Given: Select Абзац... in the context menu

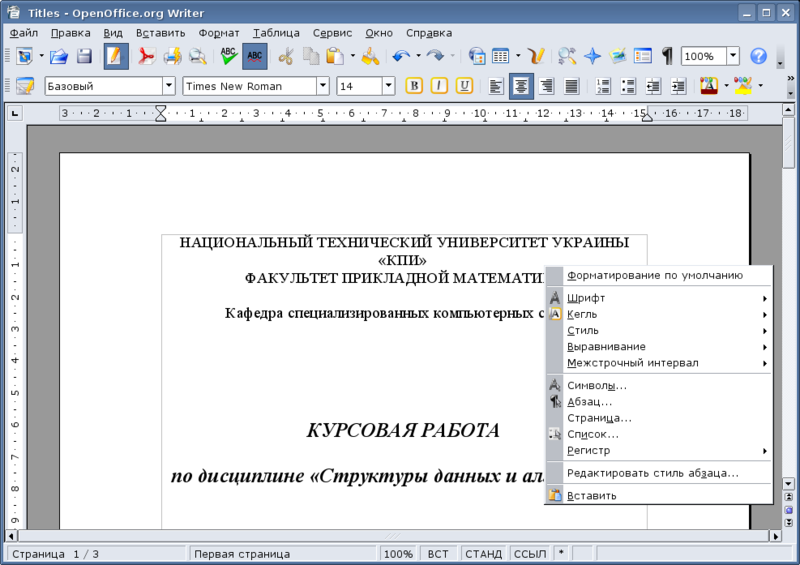Looking at the screenshot, I should (658, 402).
